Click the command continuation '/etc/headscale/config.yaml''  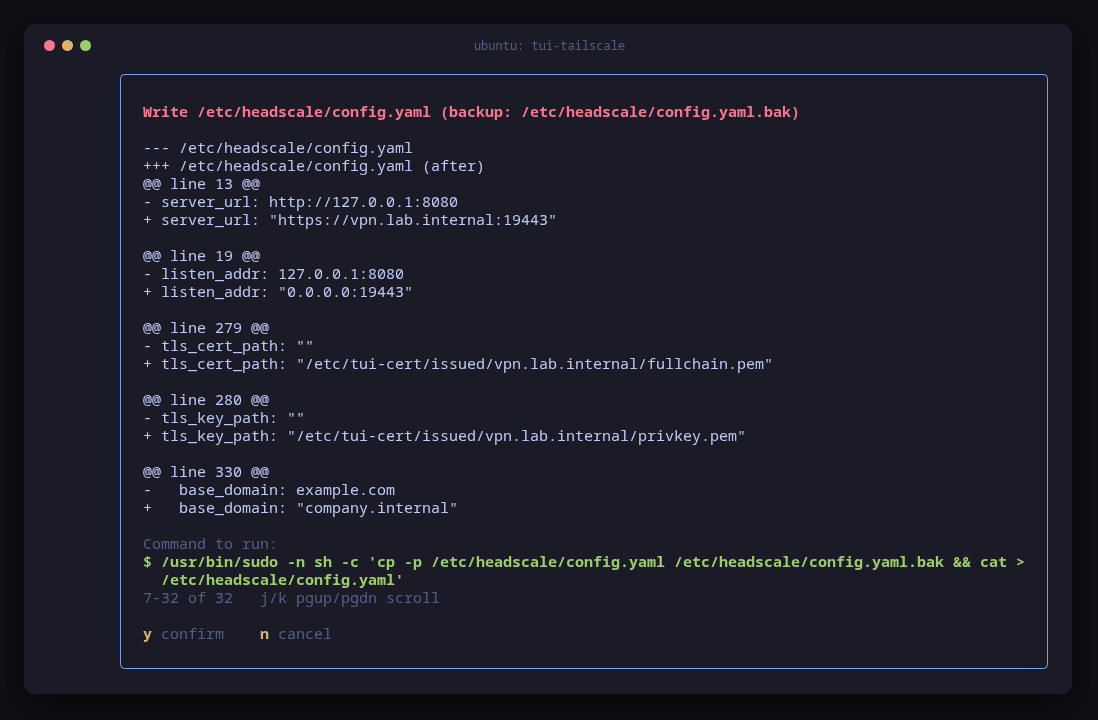282,581
